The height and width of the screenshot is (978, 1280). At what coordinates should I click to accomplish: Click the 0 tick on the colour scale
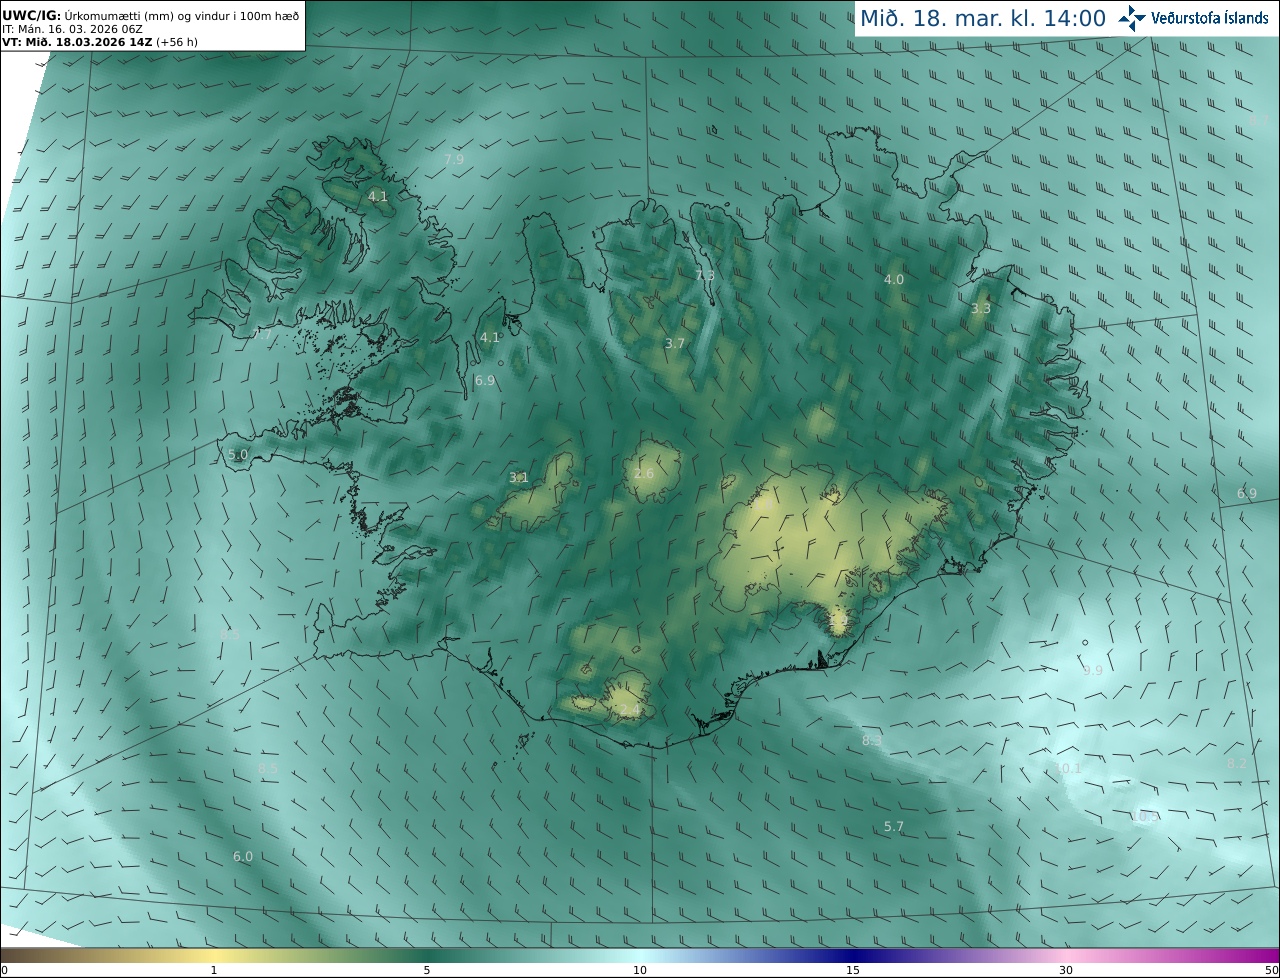(x=4, y=970)
